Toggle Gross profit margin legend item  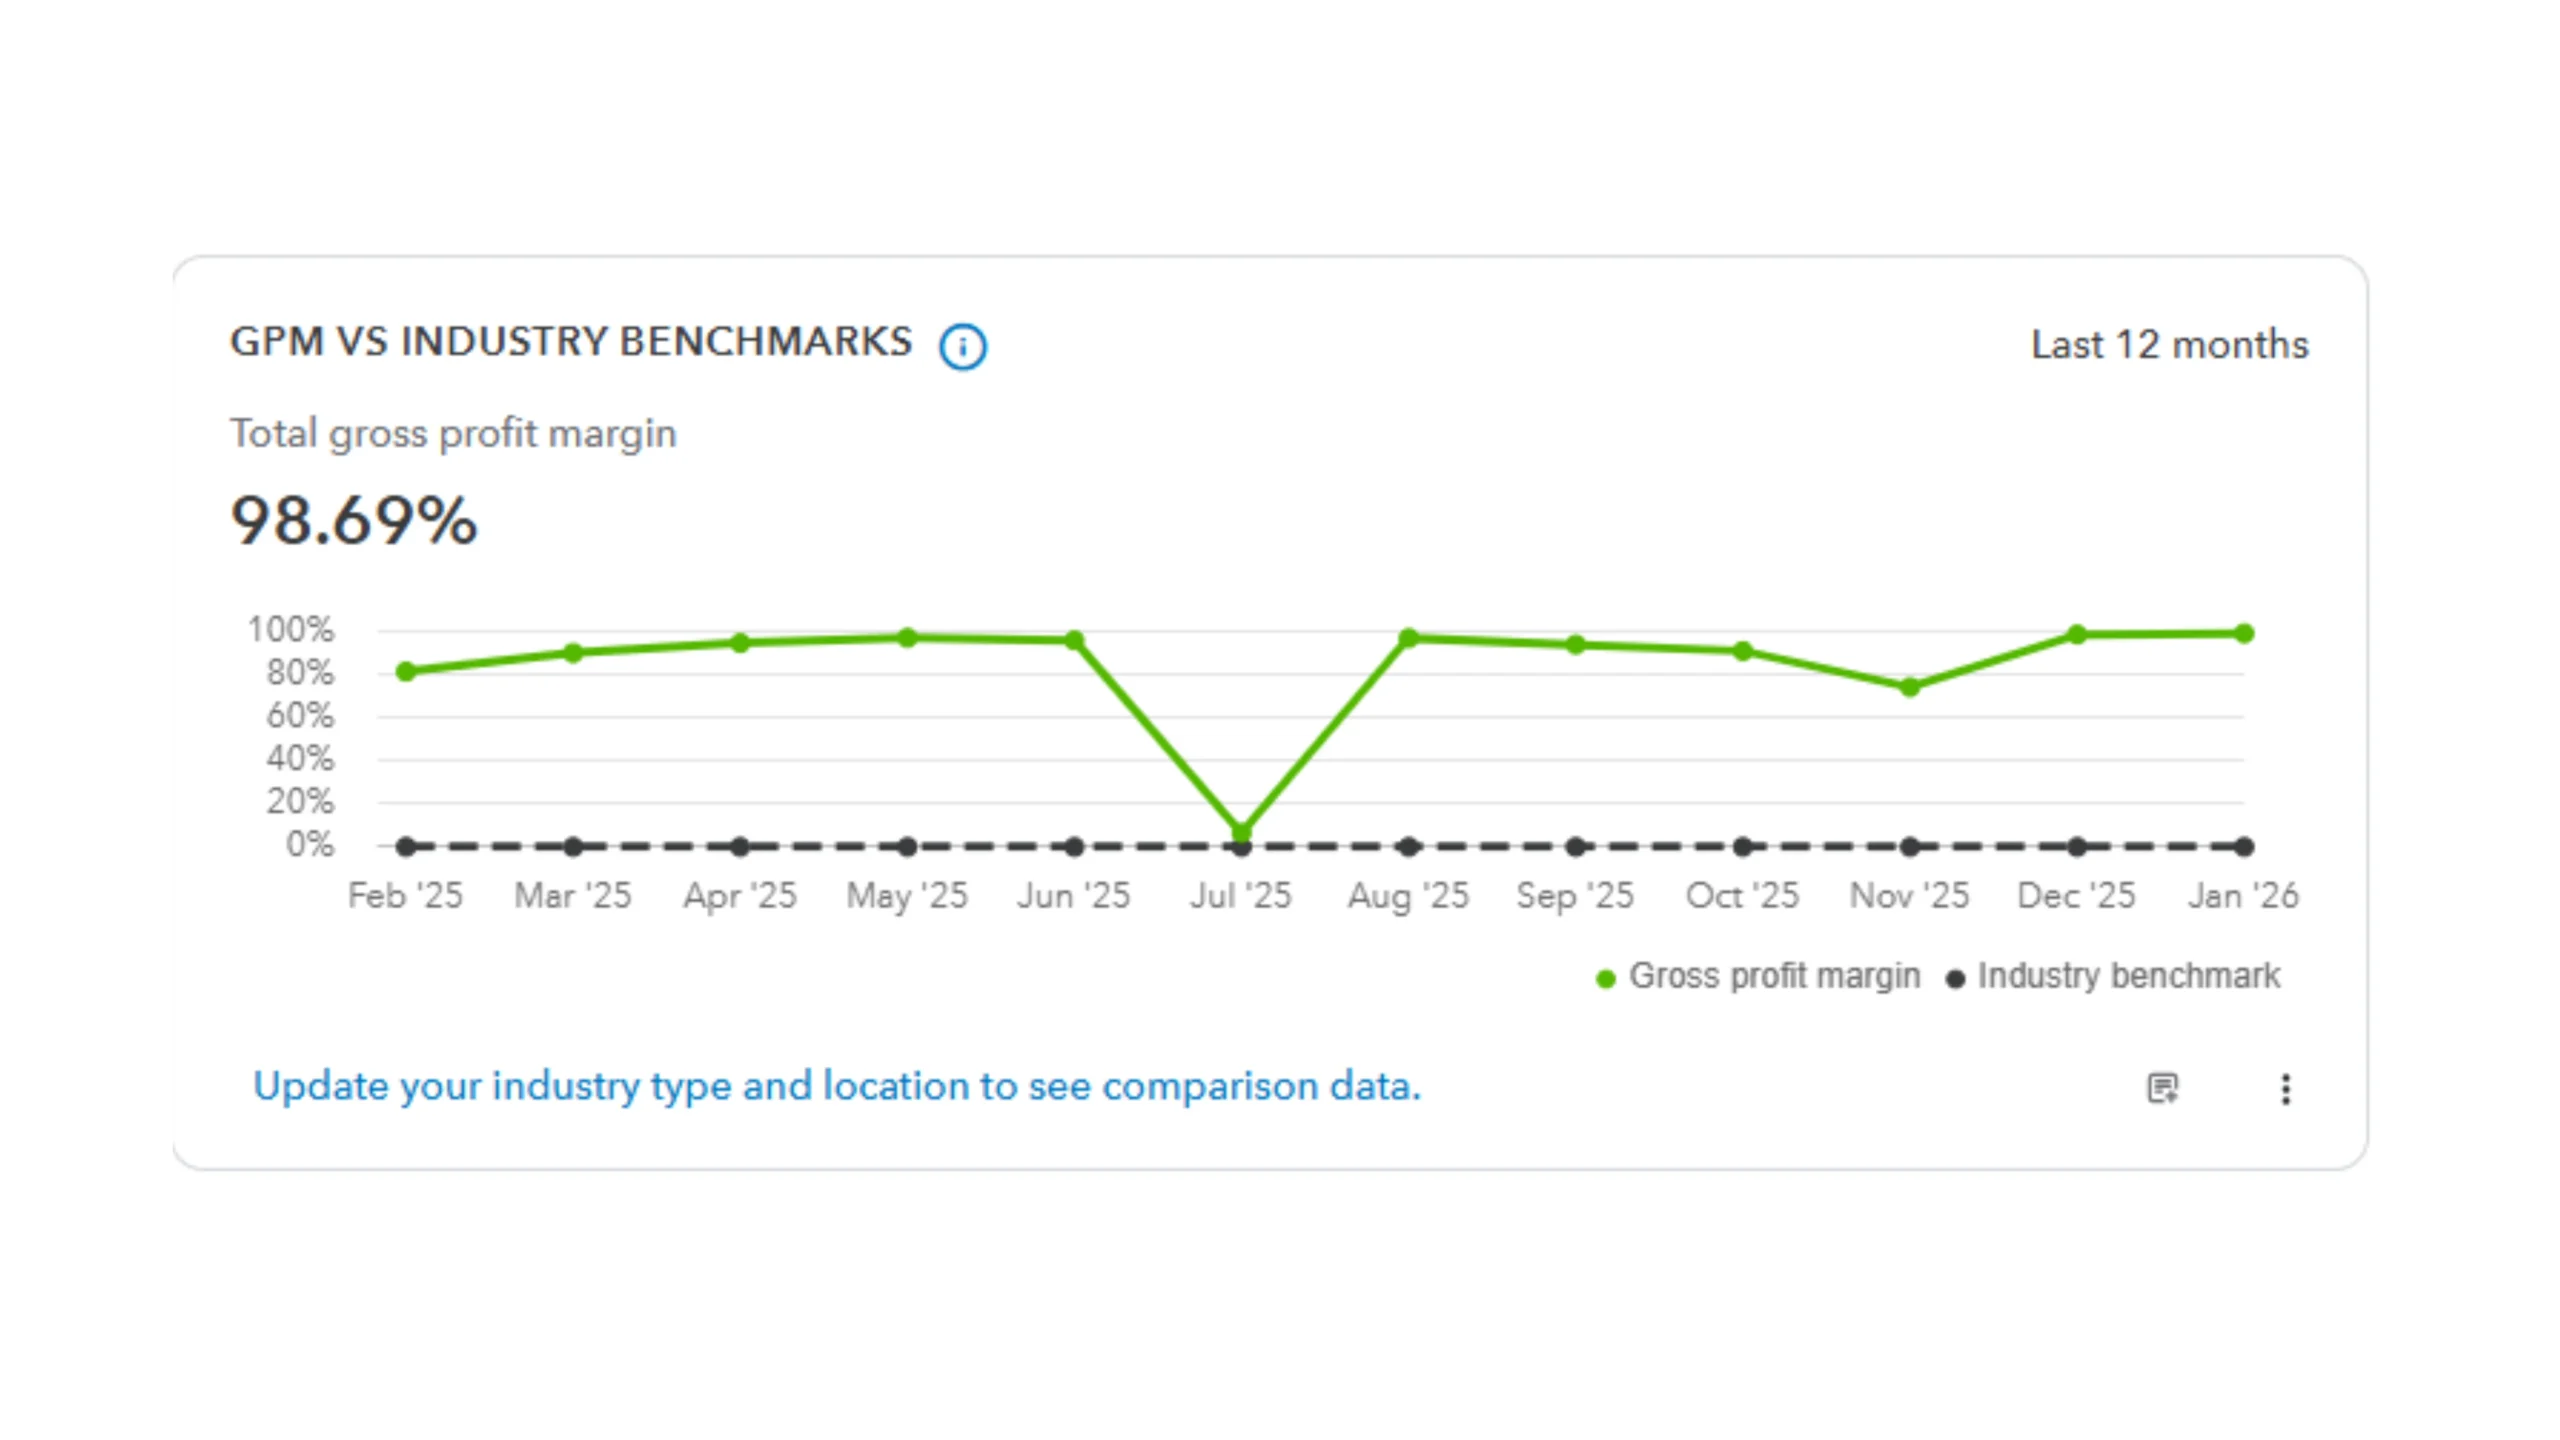pyautogui.click(x=1774, y=976)
